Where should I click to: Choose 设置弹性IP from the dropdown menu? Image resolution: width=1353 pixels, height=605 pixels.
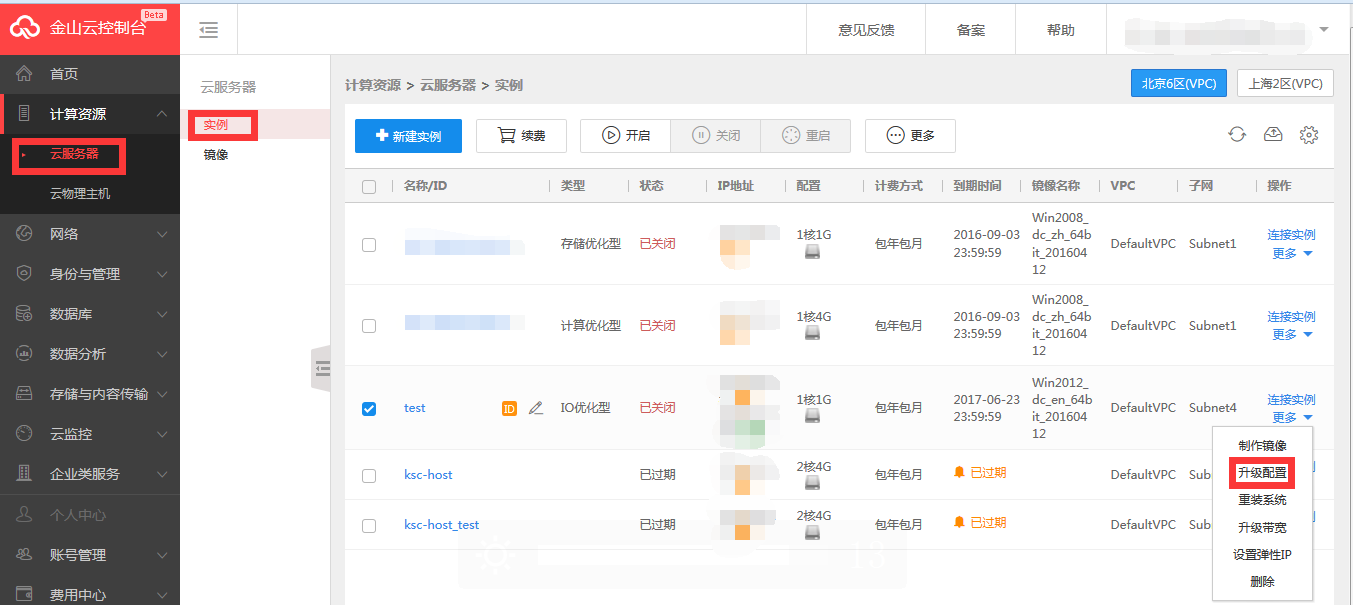click(x=1262, y=554)
